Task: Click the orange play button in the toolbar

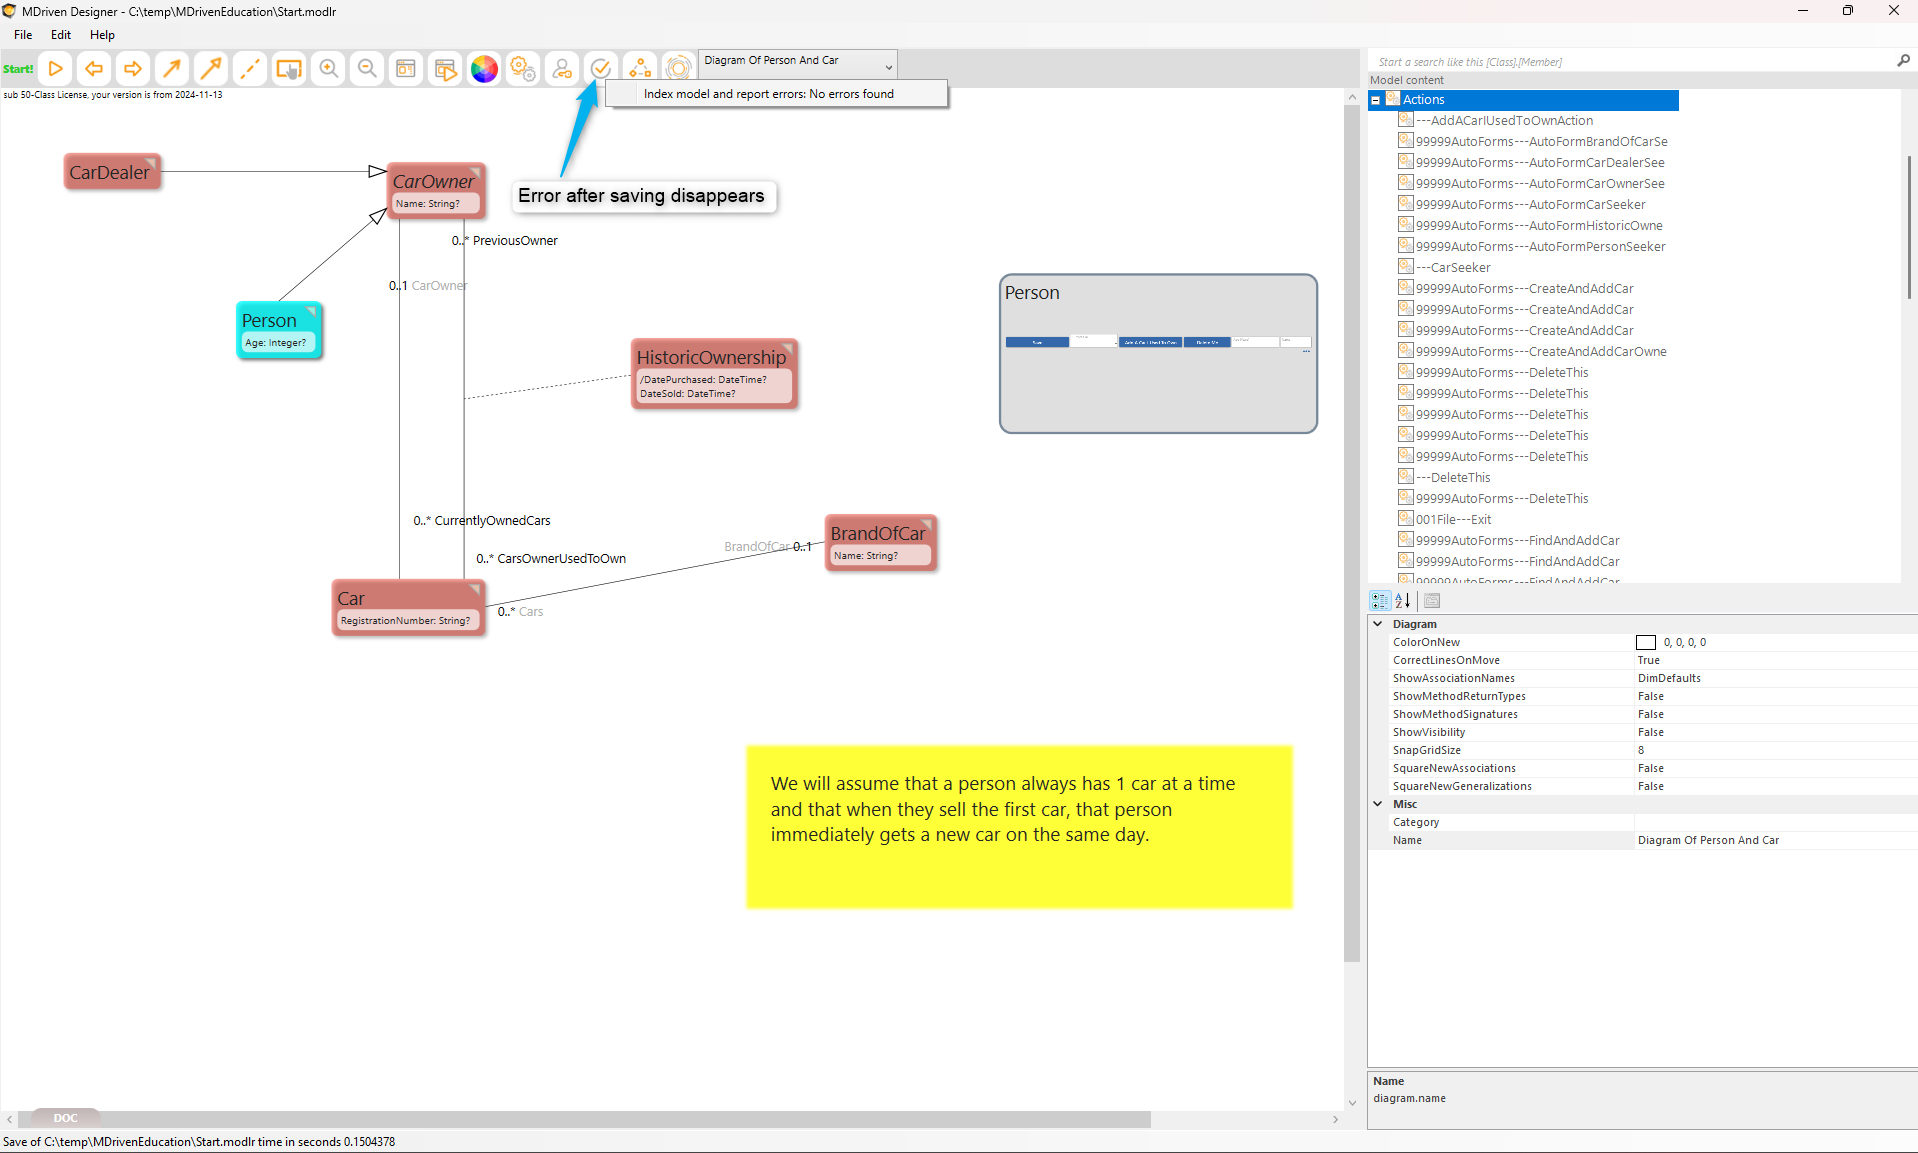Action: point(56,69)
